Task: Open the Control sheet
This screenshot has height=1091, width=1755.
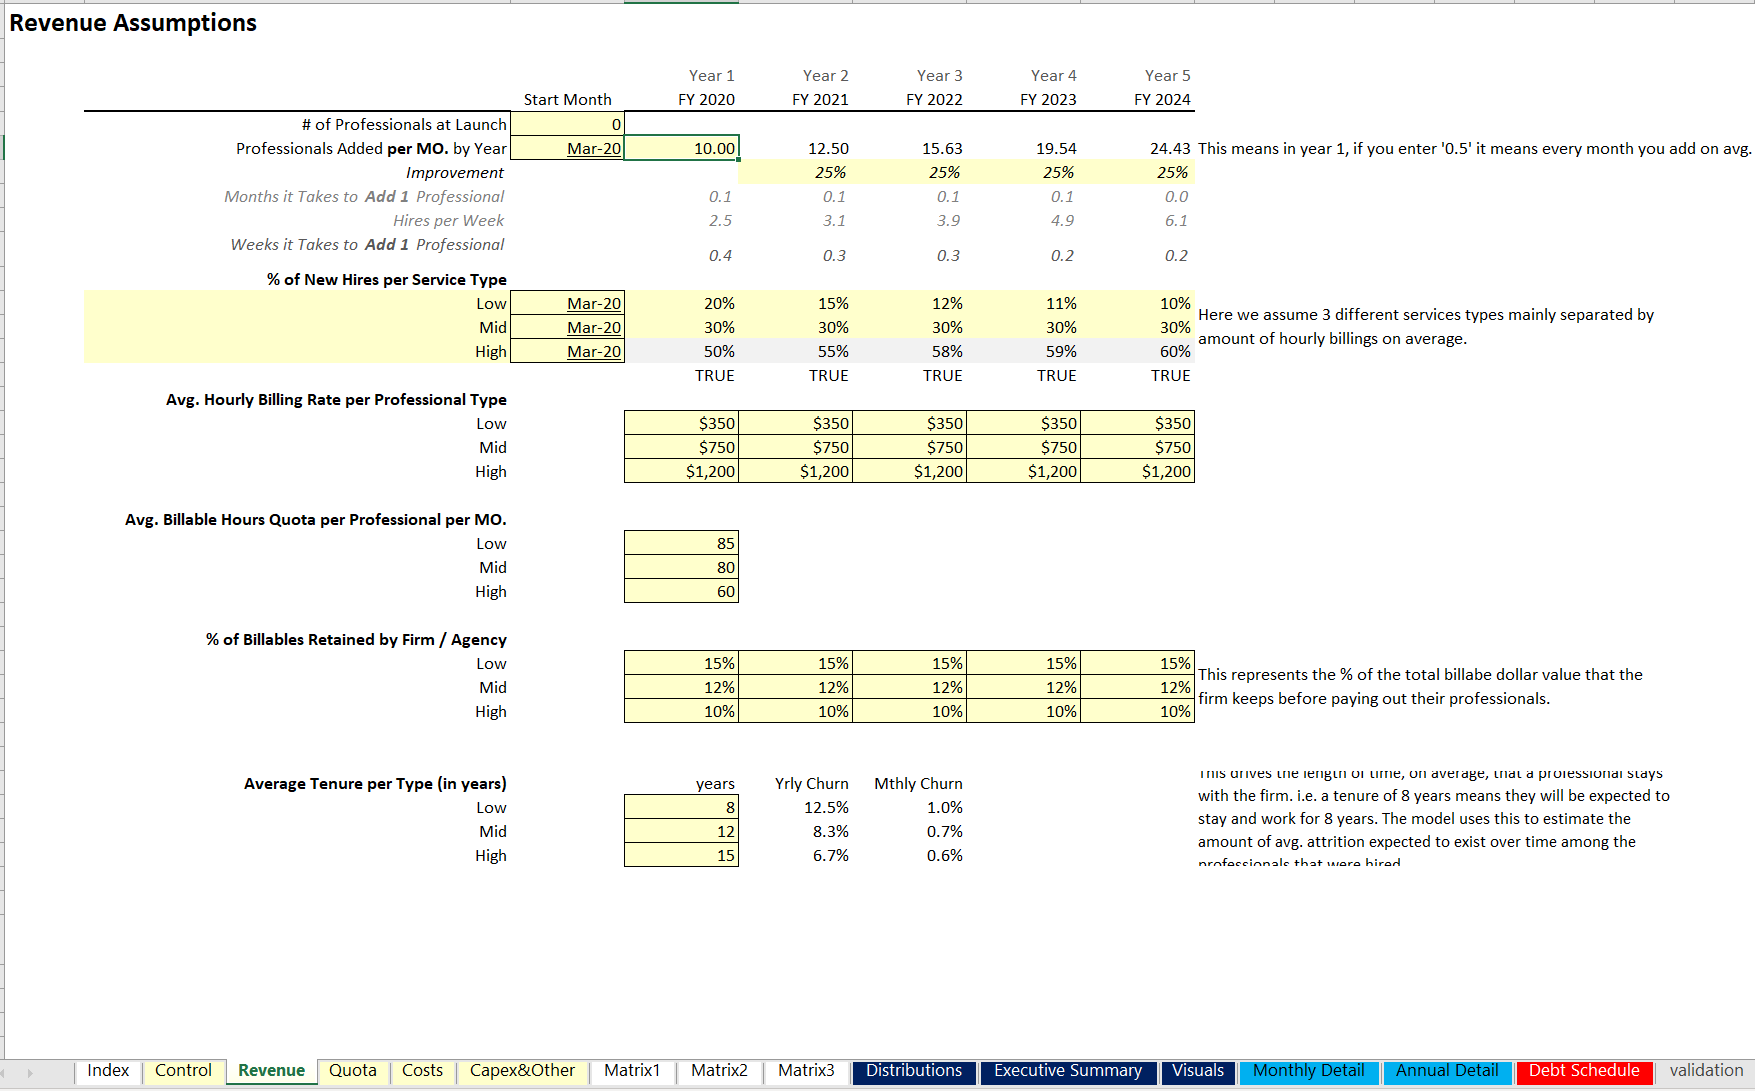Action: click(x=183, y=1071)
